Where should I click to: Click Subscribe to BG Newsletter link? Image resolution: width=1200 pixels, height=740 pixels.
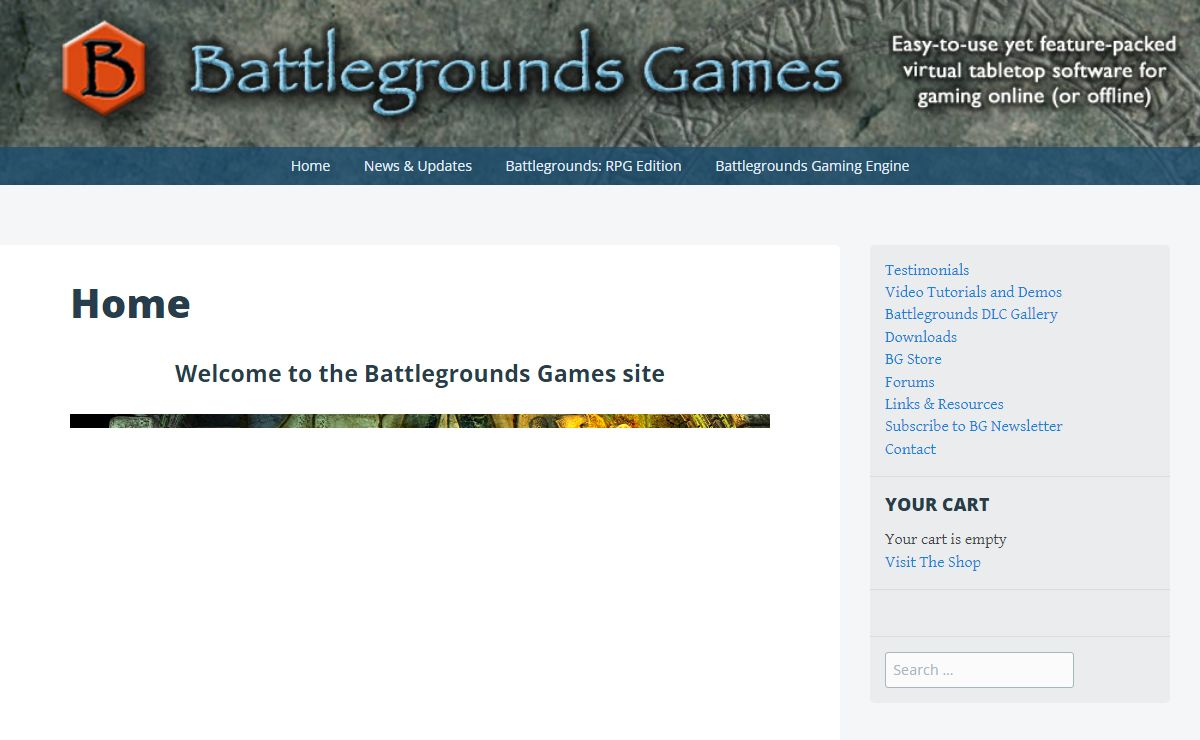point(973,426)
